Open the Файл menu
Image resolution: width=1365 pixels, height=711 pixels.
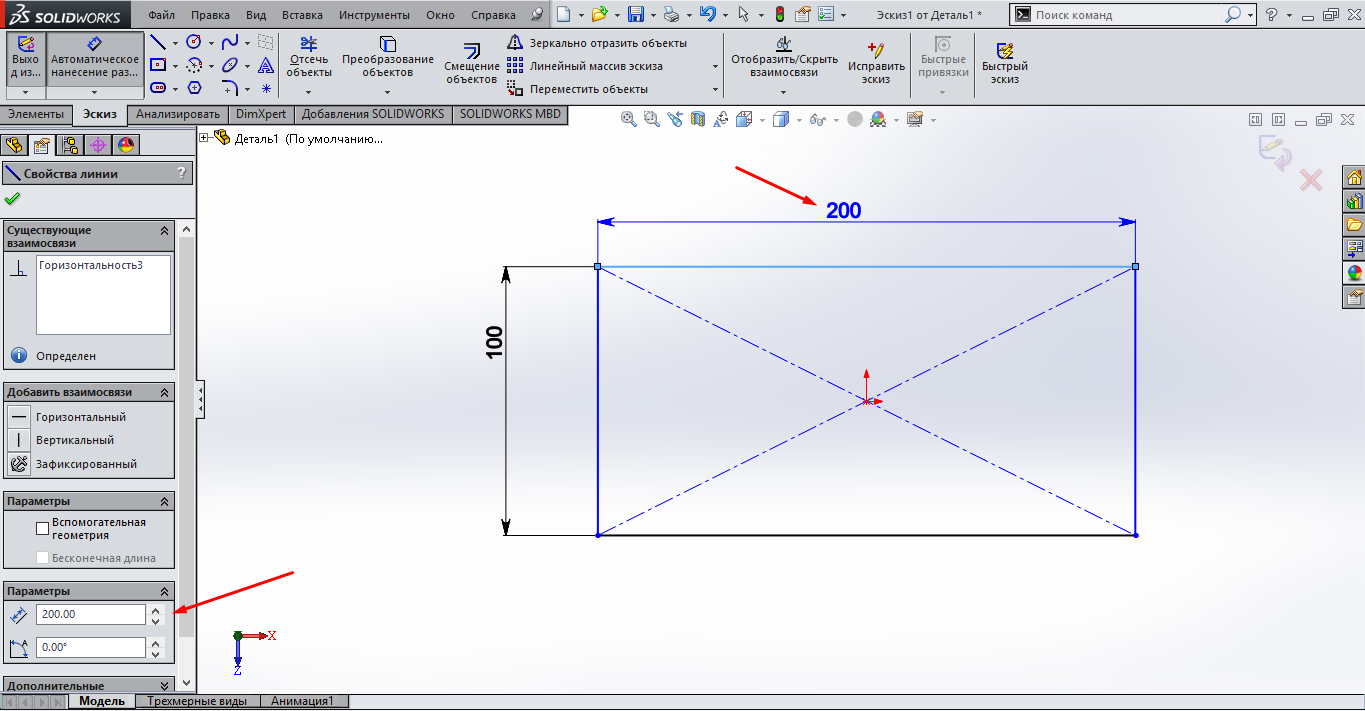[x=161, y=15]
